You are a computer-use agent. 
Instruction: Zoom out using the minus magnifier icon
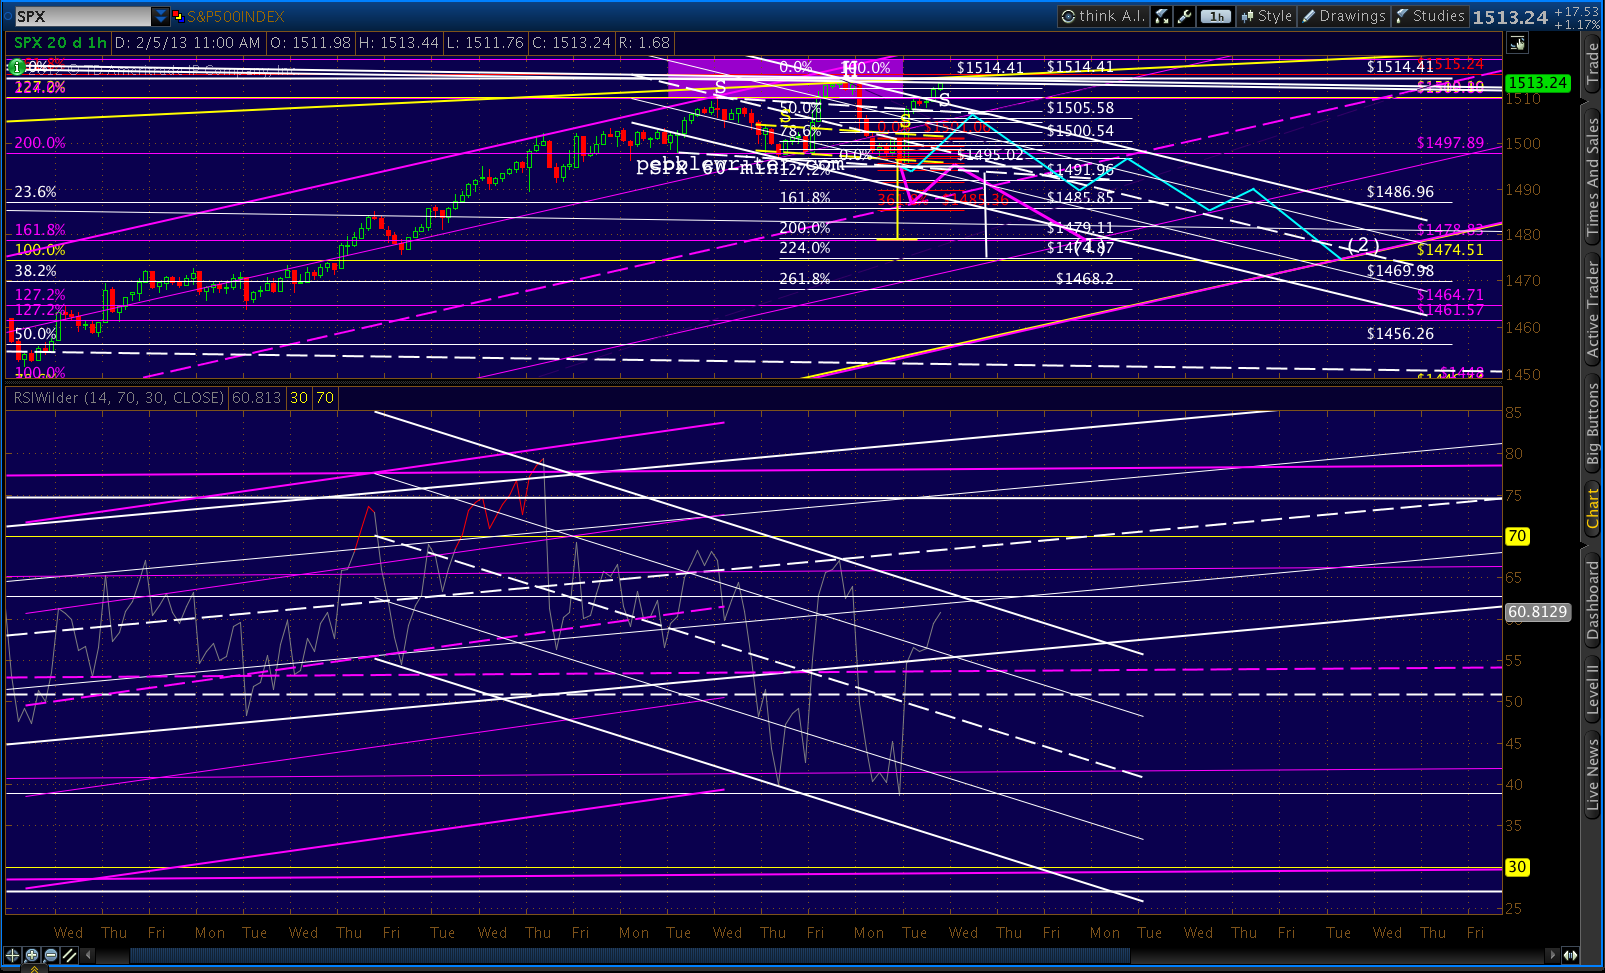[51, 955]
